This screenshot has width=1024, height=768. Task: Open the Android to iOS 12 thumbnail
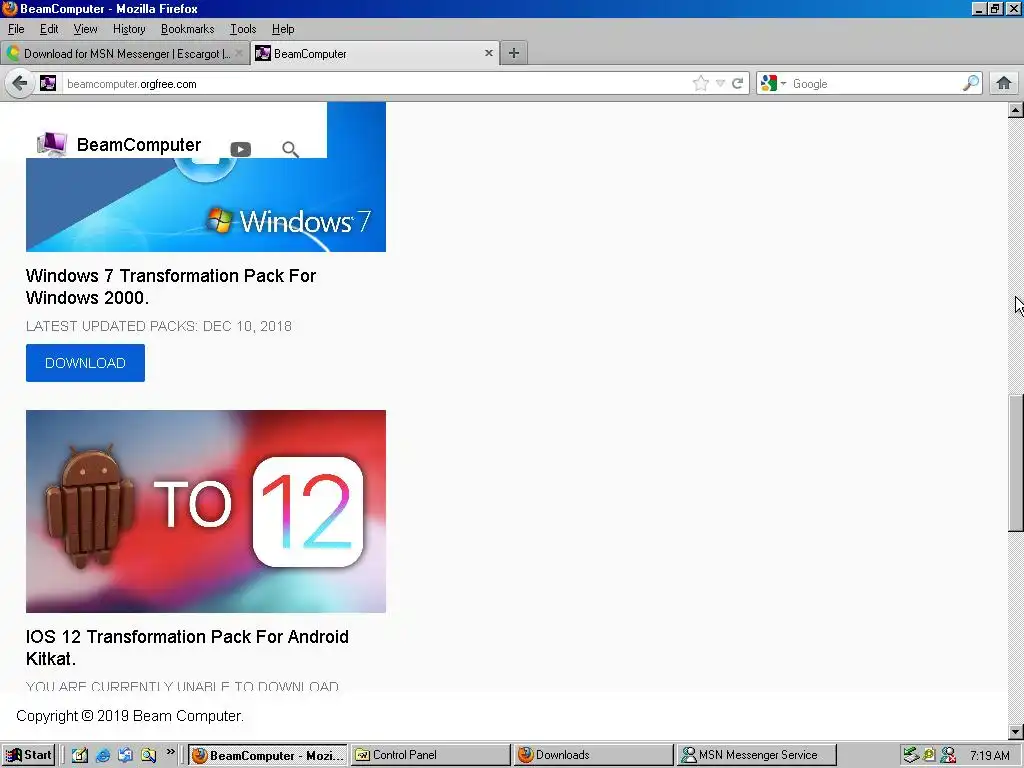tap(206, 511)
